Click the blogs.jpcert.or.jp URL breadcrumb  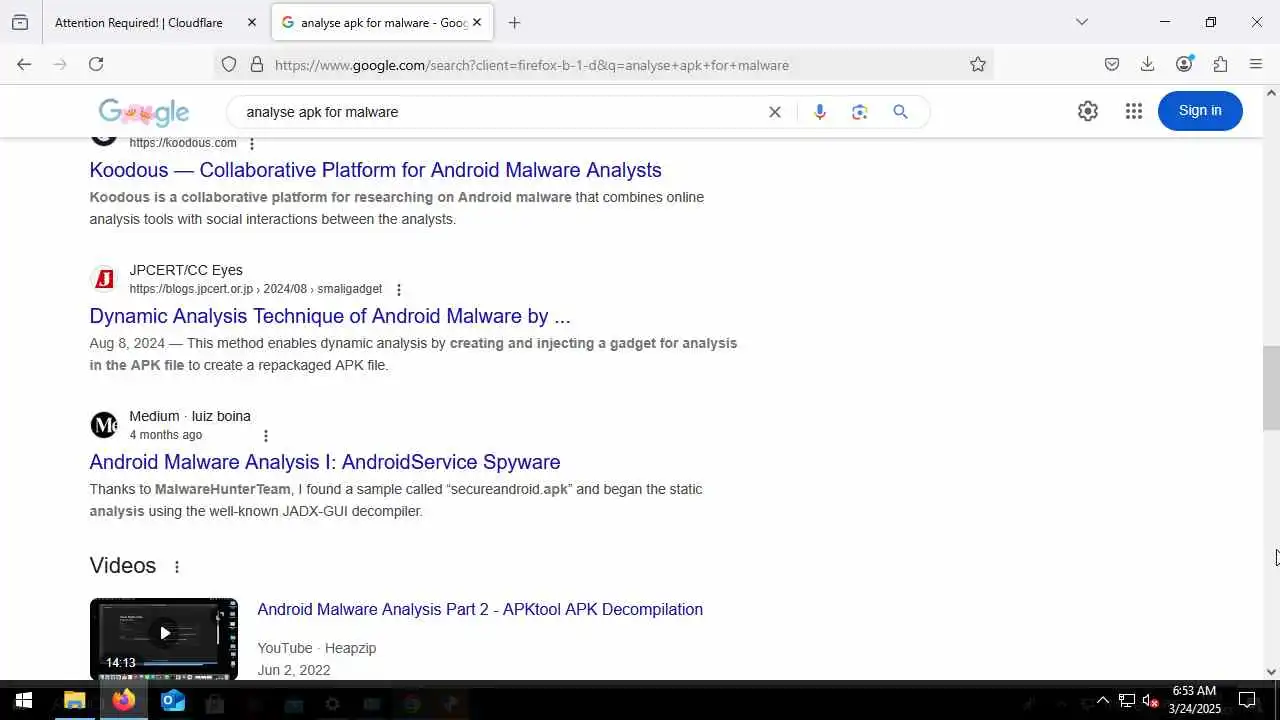pyautogui.click(x=256, y=289)
